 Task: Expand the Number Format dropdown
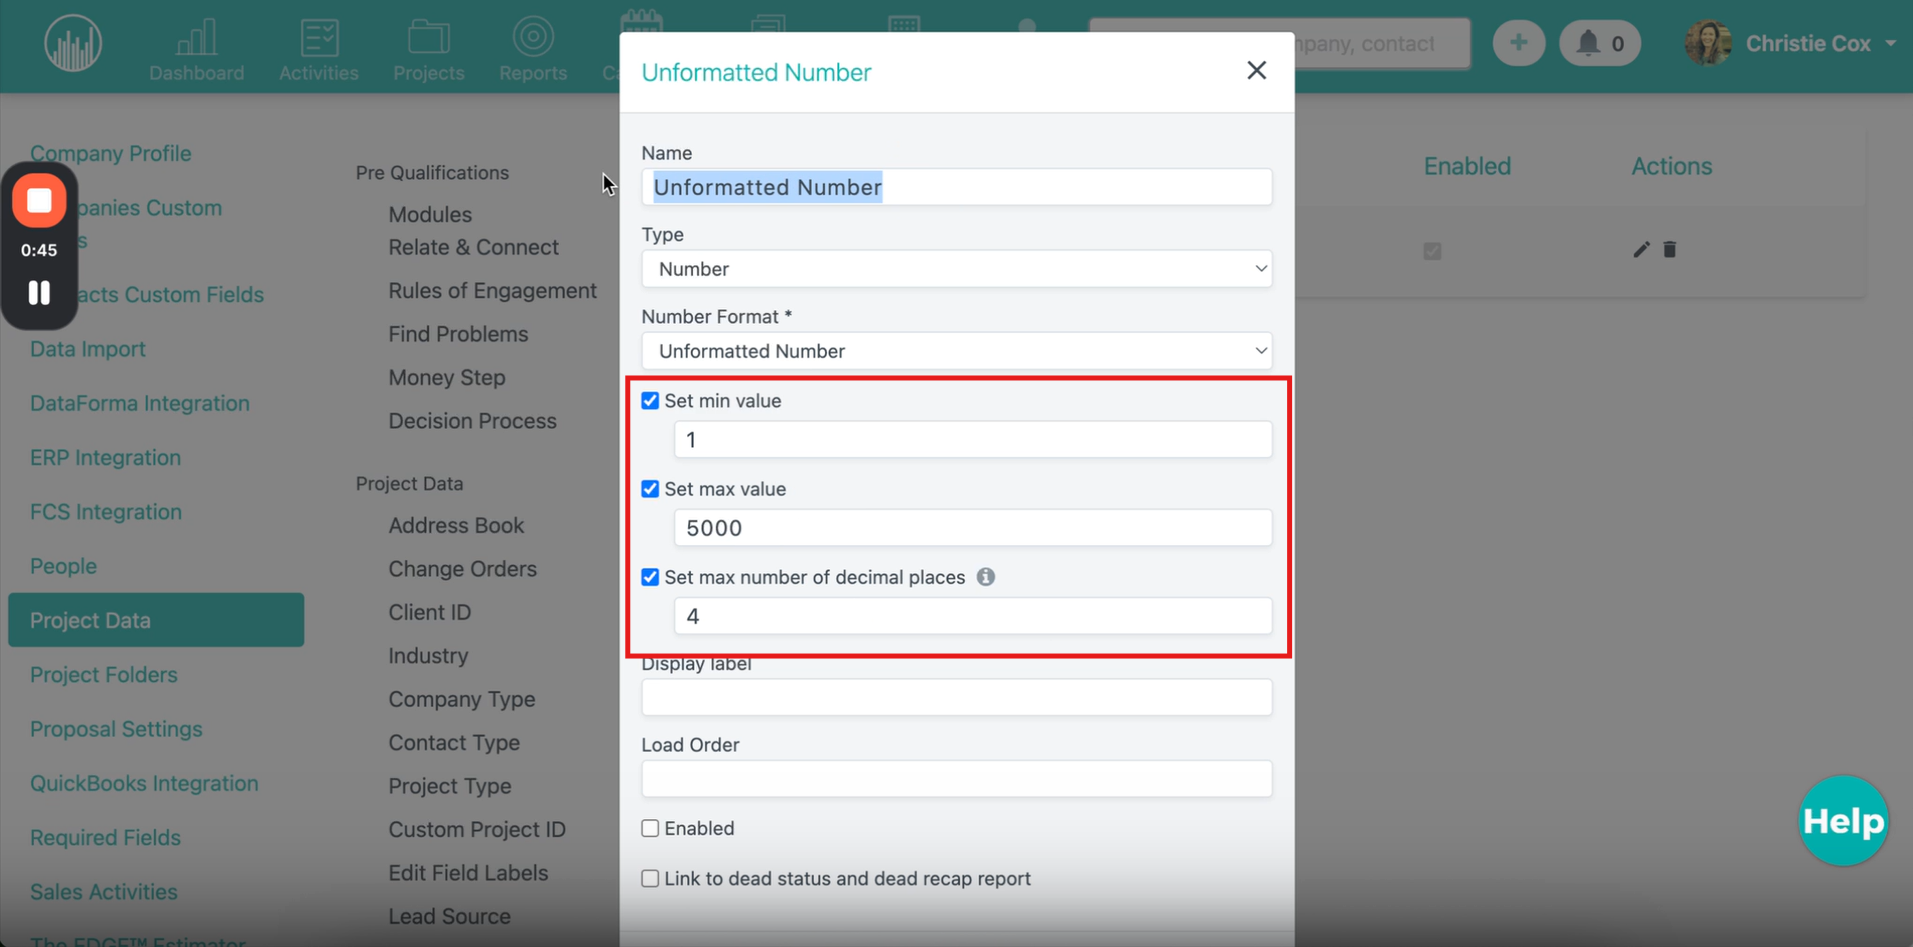click(956, 351)
